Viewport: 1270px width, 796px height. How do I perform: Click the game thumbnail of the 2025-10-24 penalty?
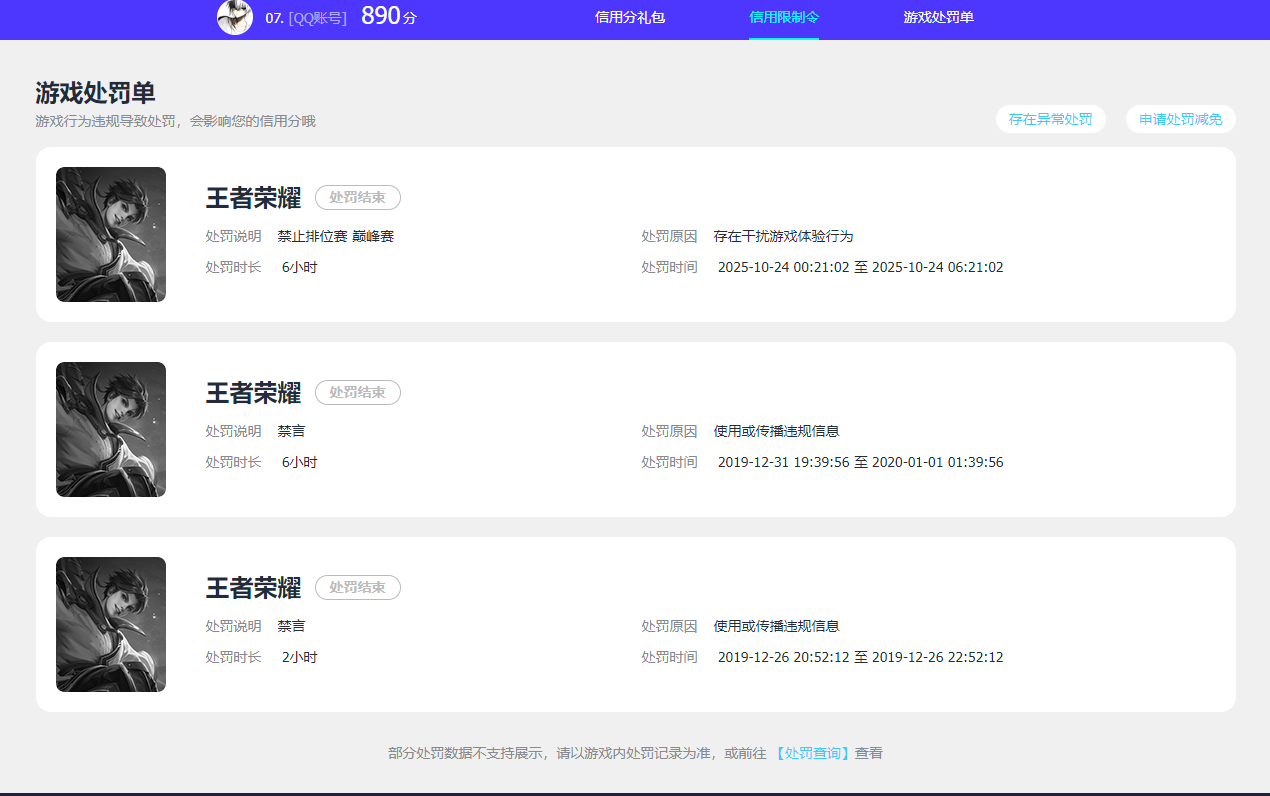pyautogui.click(x=111, y=234)
